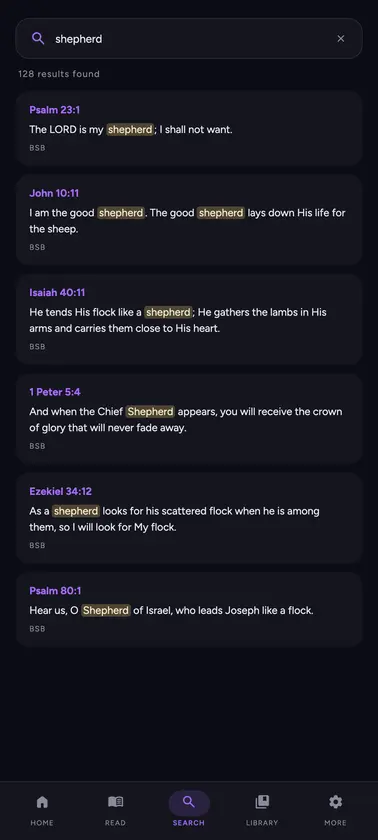Open the Read book icon
This screenshot has height=840, width=378.
[x=115, y=802]
